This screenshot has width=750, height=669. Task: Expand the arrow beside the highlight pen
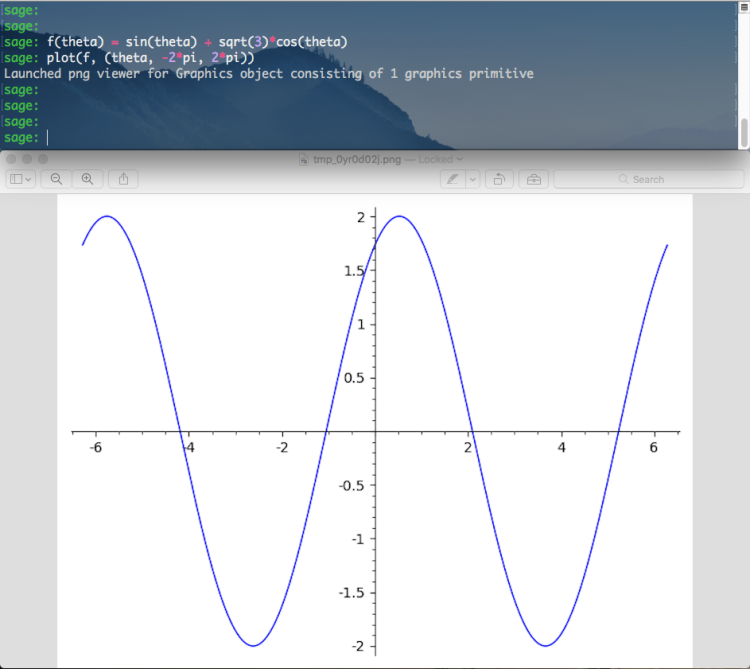(x=473, y=179)
